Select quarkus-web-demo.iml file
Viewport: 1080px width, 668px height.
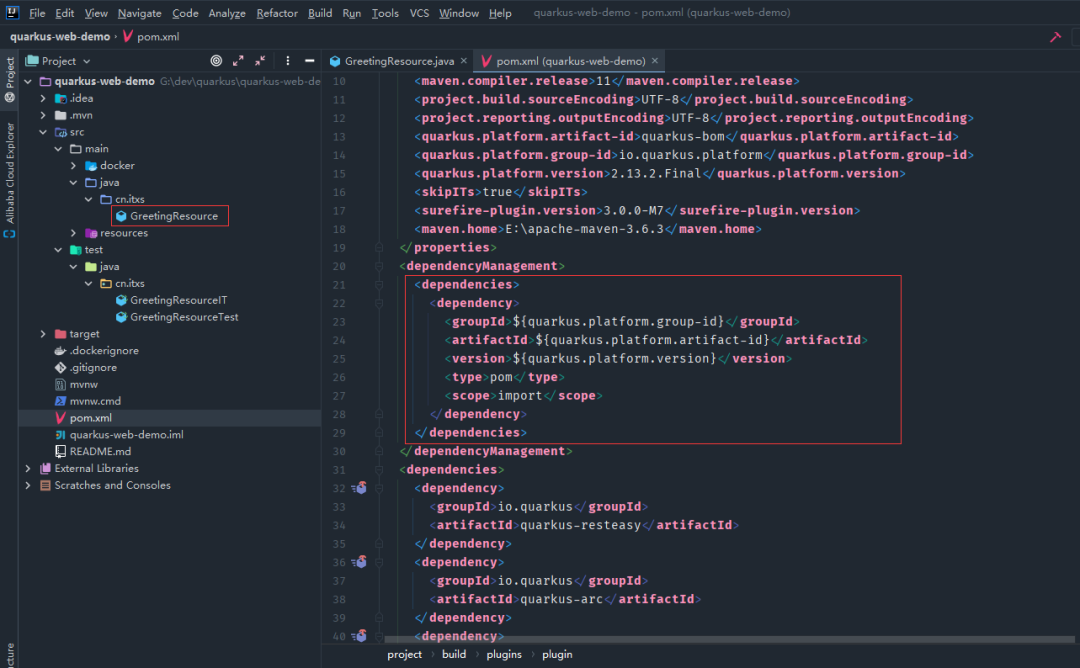point(126,435)
